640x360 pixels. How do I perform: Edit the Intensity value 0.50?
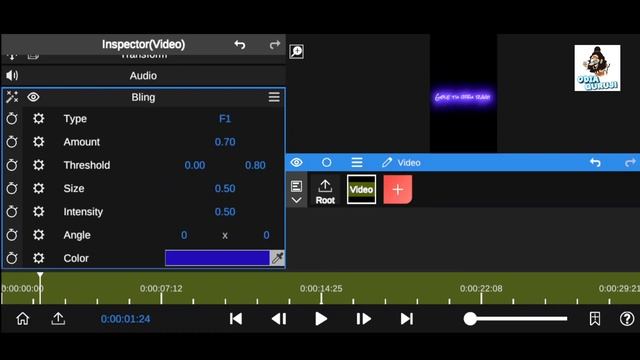pyautogui.click(x=225, y=212)
